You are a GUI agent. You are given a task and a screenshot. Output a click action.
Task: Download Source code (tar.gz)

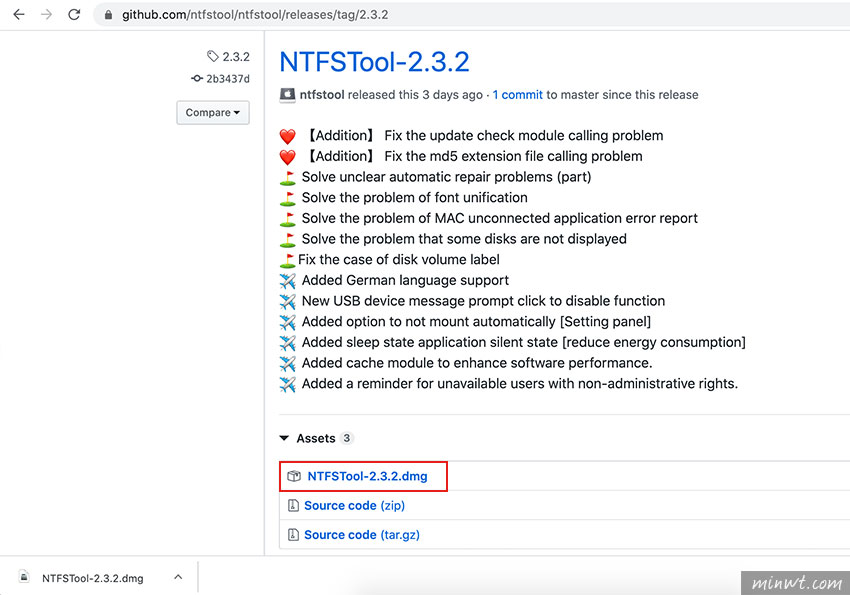pyautogui.click(x=362, y=535)
